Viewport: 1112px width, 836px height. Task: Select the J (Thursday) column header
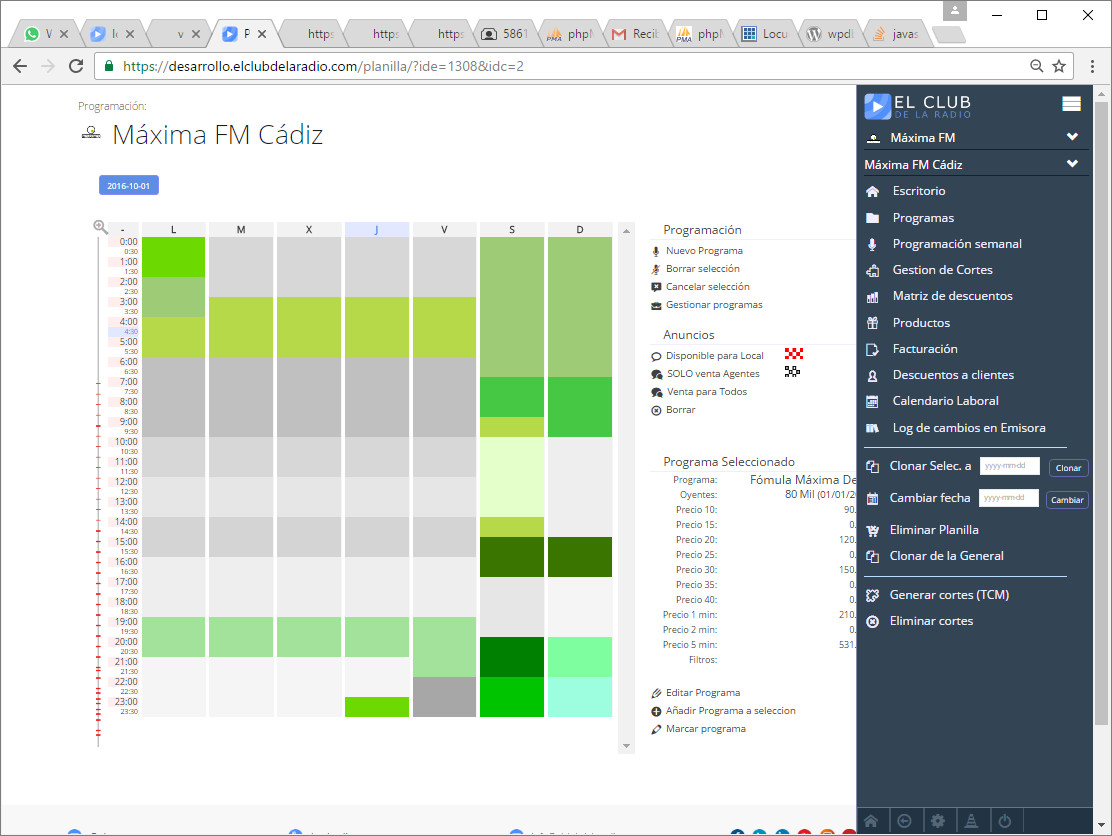click(x=377, y=230)
